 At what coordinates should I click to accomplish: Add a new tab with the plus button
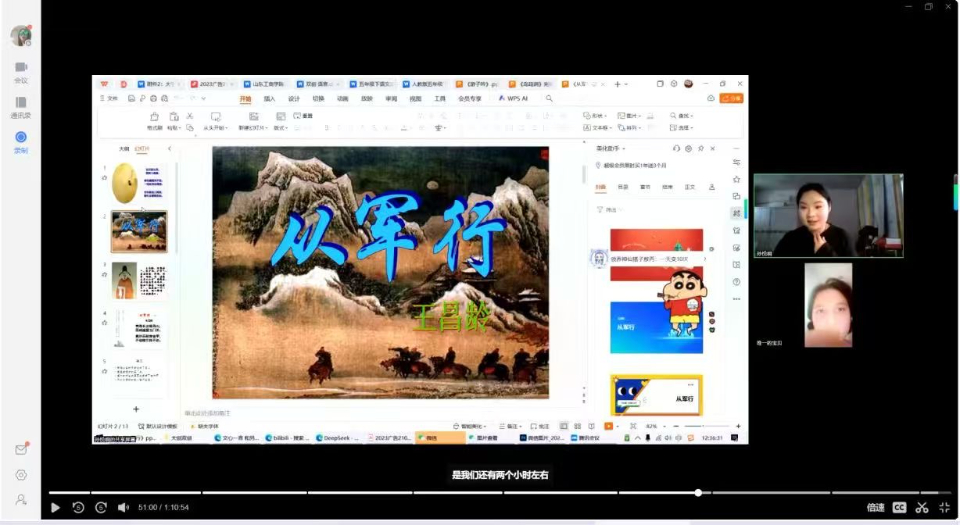[x=617, y=84]
